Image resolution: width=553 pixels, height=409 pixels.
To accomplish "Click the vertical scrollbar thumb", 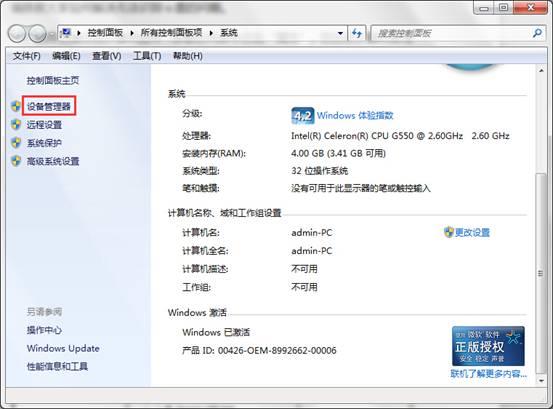I will point(541,273).
